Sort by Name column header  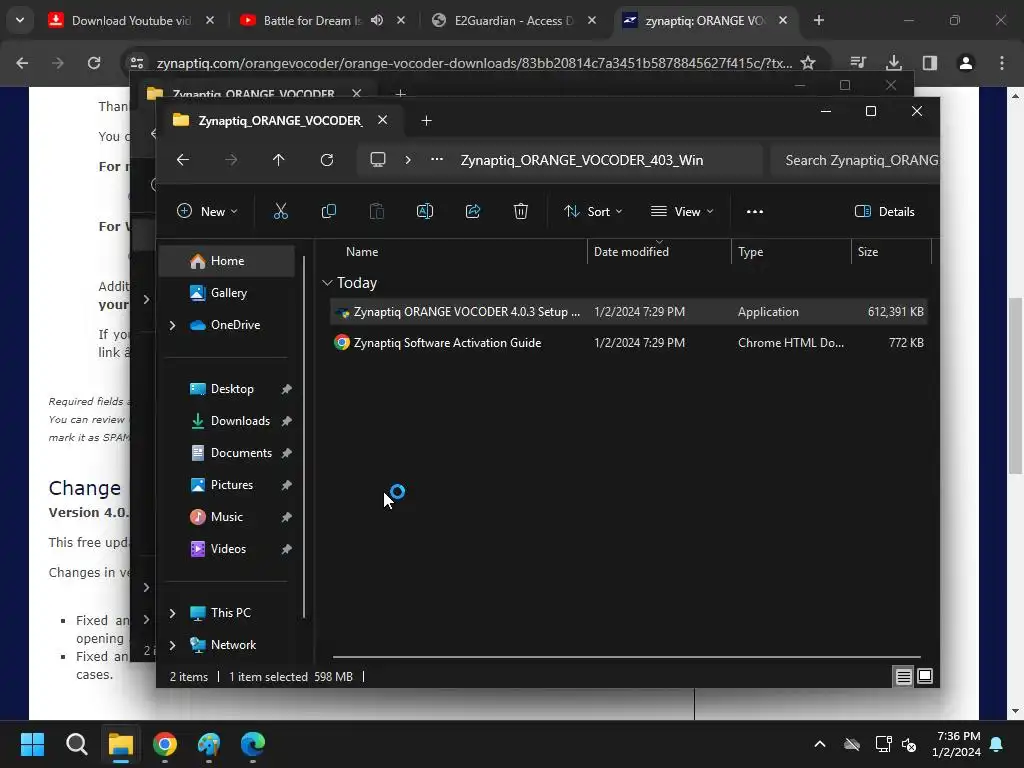(x=362, y=251)
